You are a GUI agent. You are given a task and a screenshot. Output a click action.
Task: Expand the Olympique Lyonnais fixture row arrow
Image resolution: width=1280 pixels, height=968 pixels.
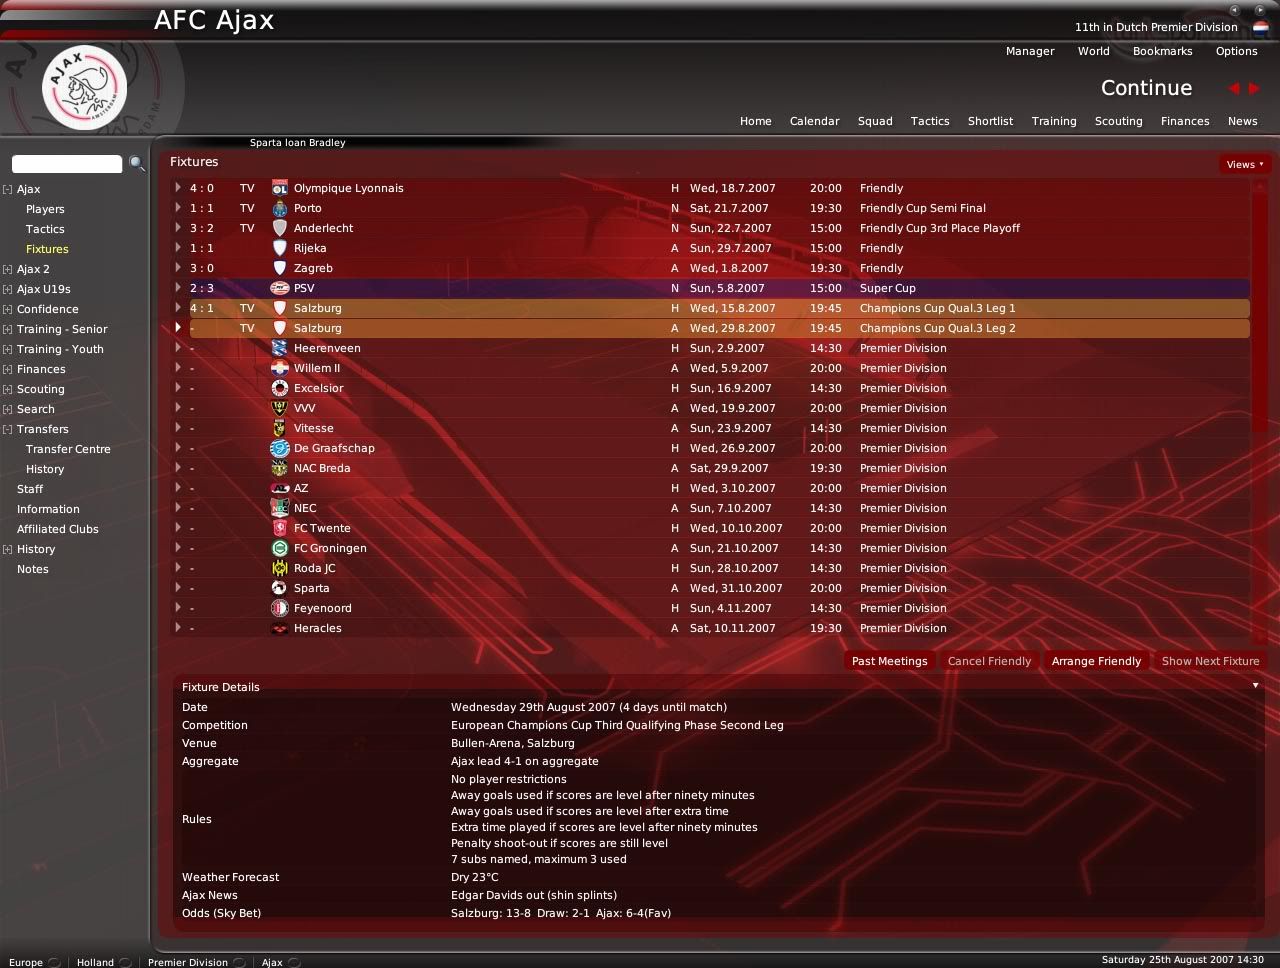pos(178,188)
